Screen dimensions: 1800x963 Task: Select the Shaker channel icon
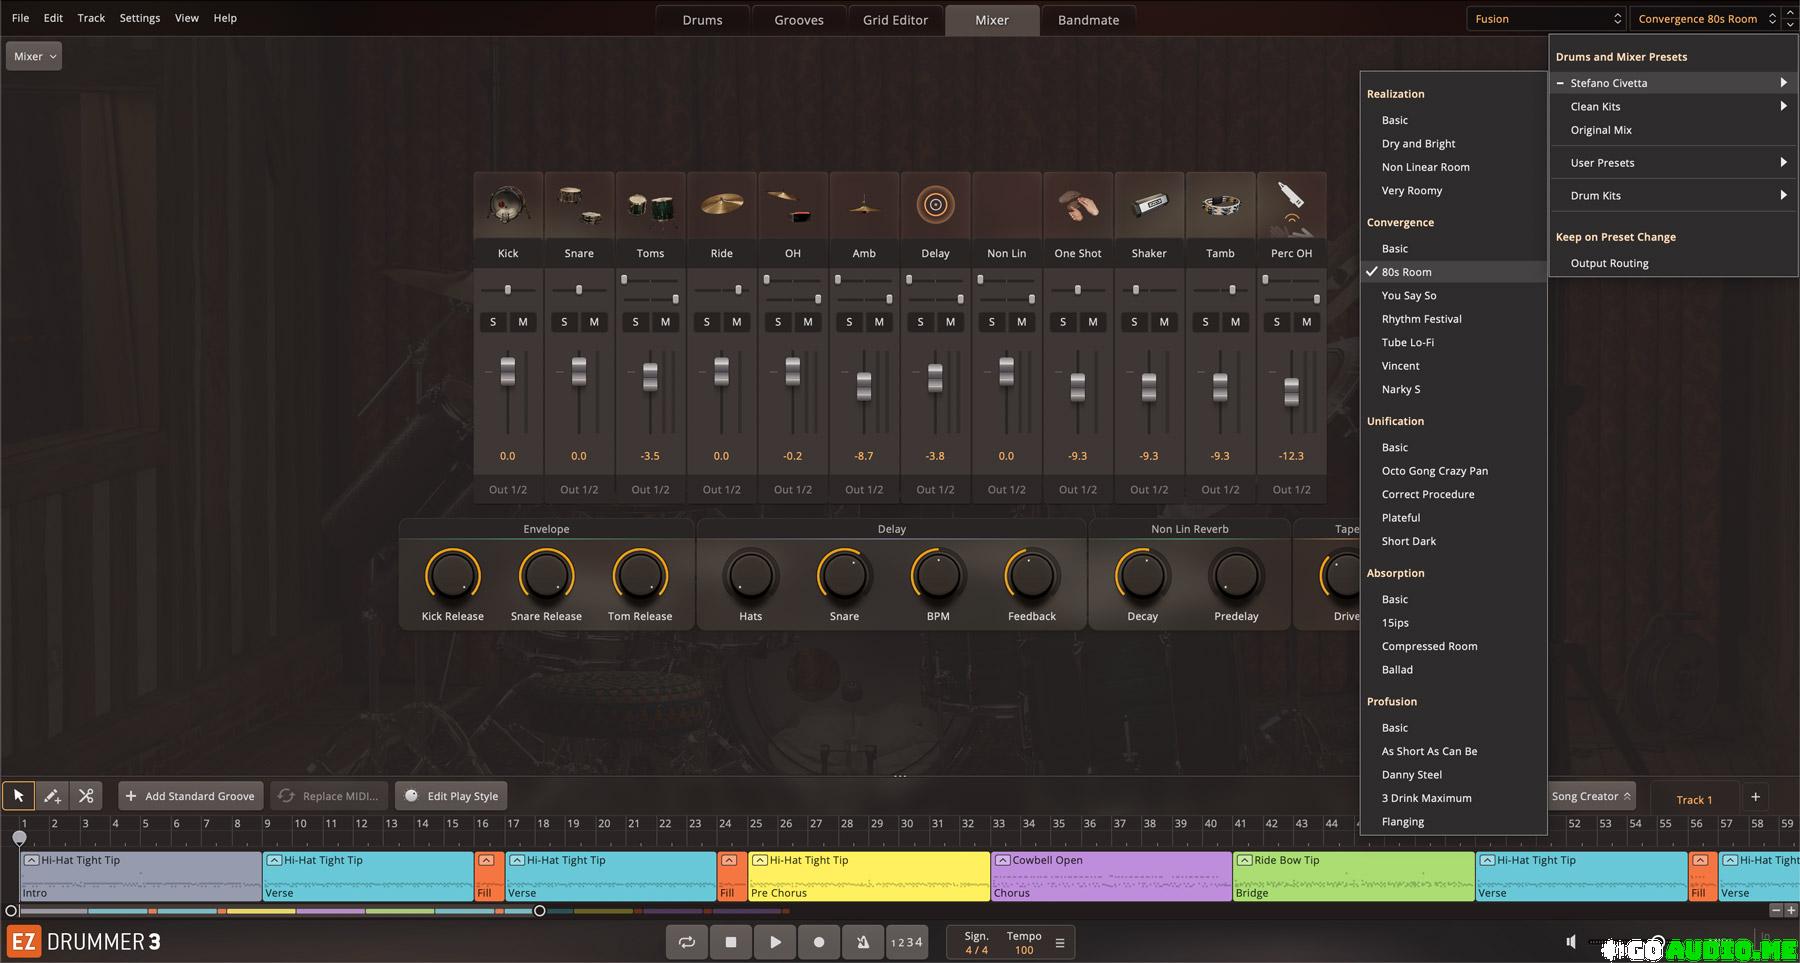(1149, 205)
